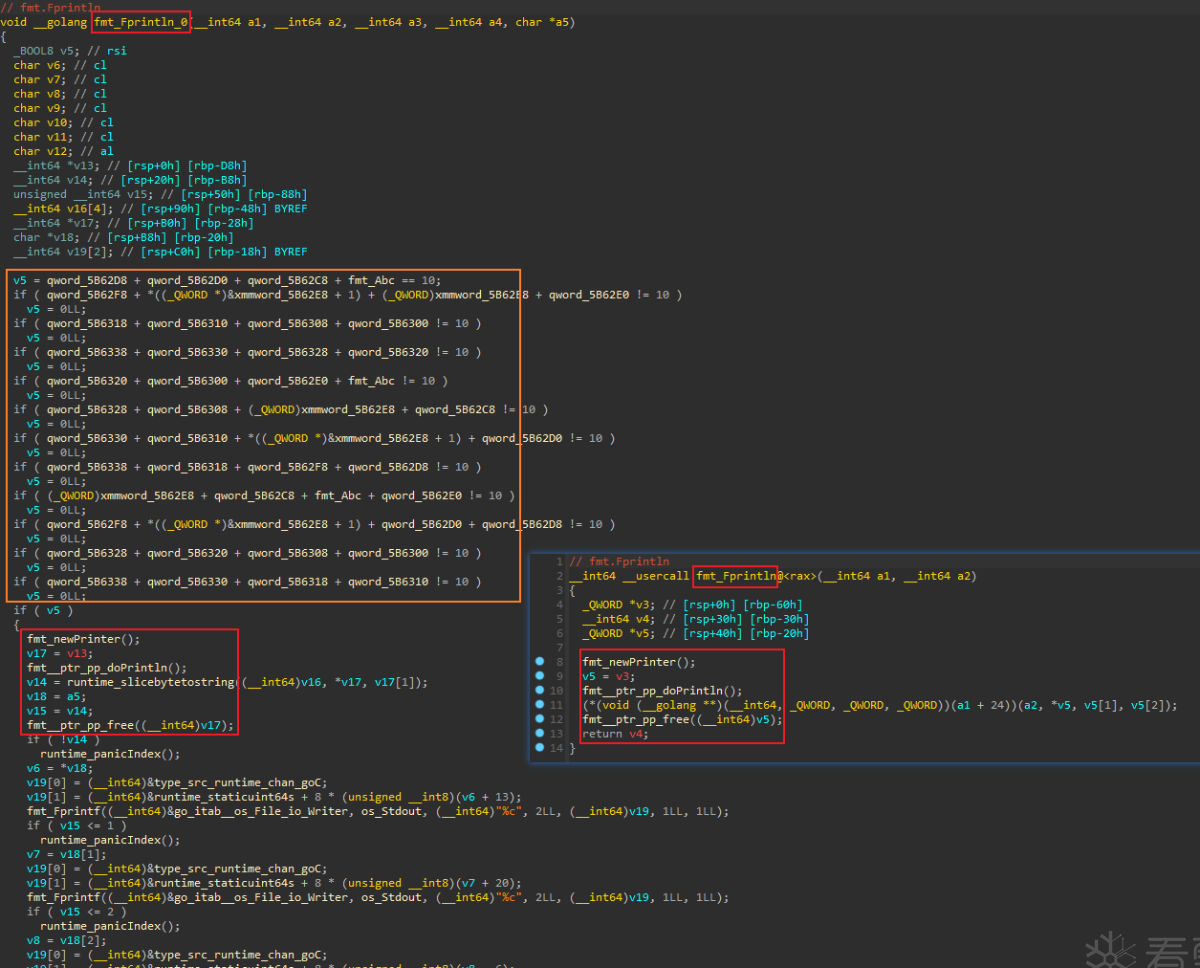This screenshot has width=1200, height=968.
Task: Click declaration __int64 v16[4]
Action: (160, 209)
